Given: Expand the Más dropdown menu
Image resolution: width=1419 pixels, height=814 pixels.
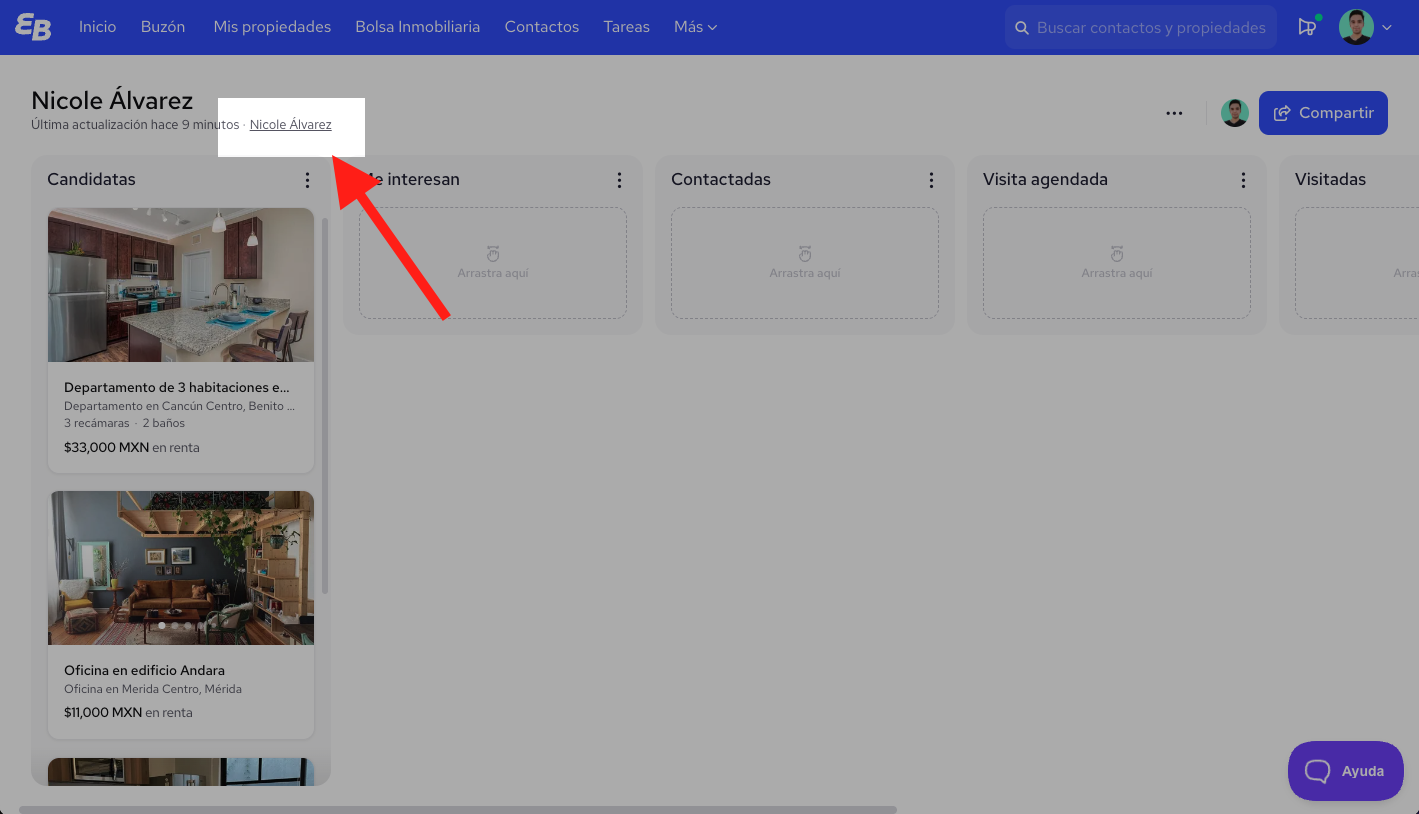Looking at the screenshot, I should 695,27.
